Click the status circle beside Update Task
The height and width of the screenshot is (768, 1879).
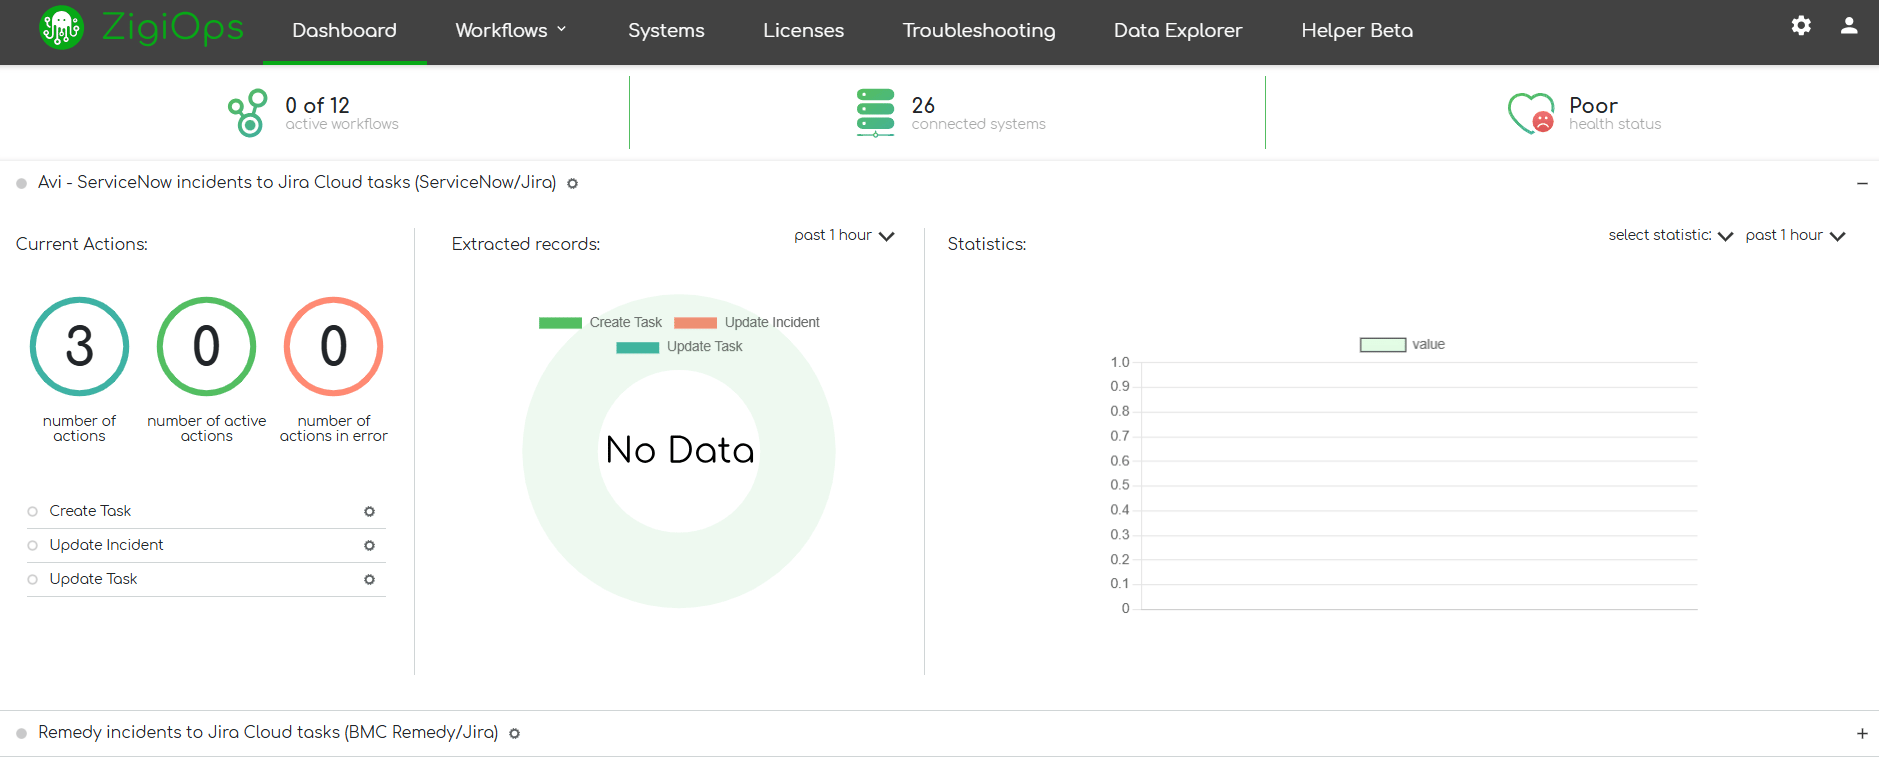tap(32, 580)
